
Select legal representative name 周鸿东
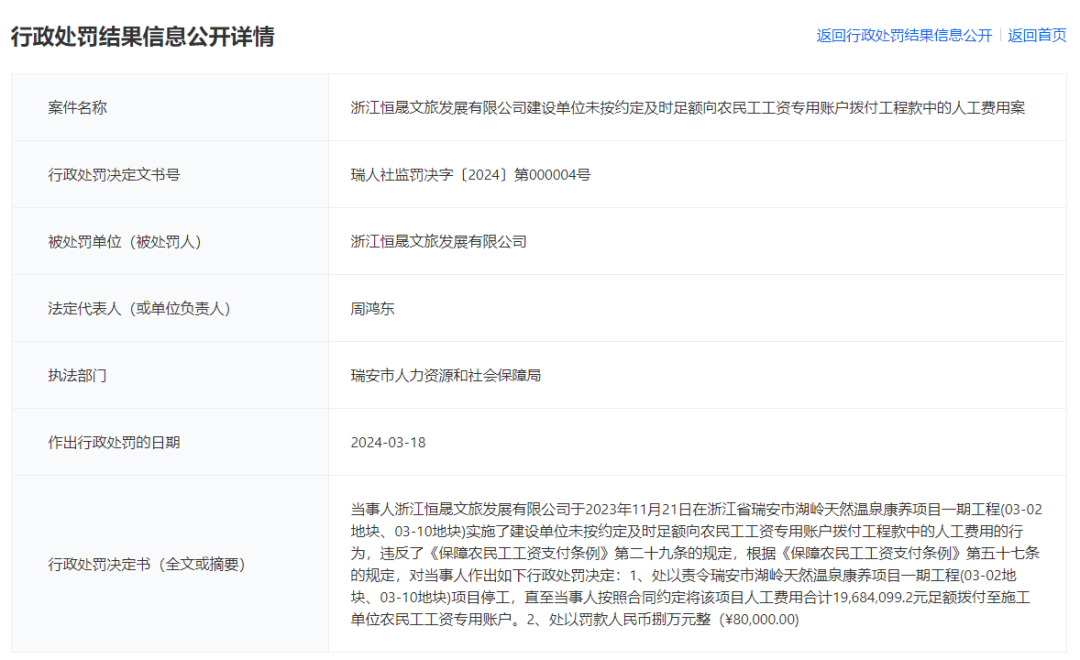click(x=373, y=309)
